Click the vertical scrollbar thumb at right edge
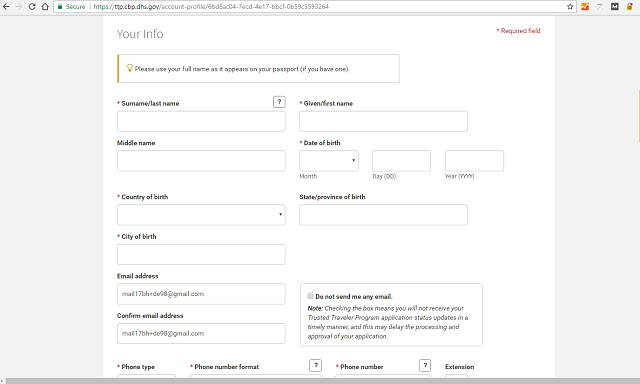 (x=639, y=116)
